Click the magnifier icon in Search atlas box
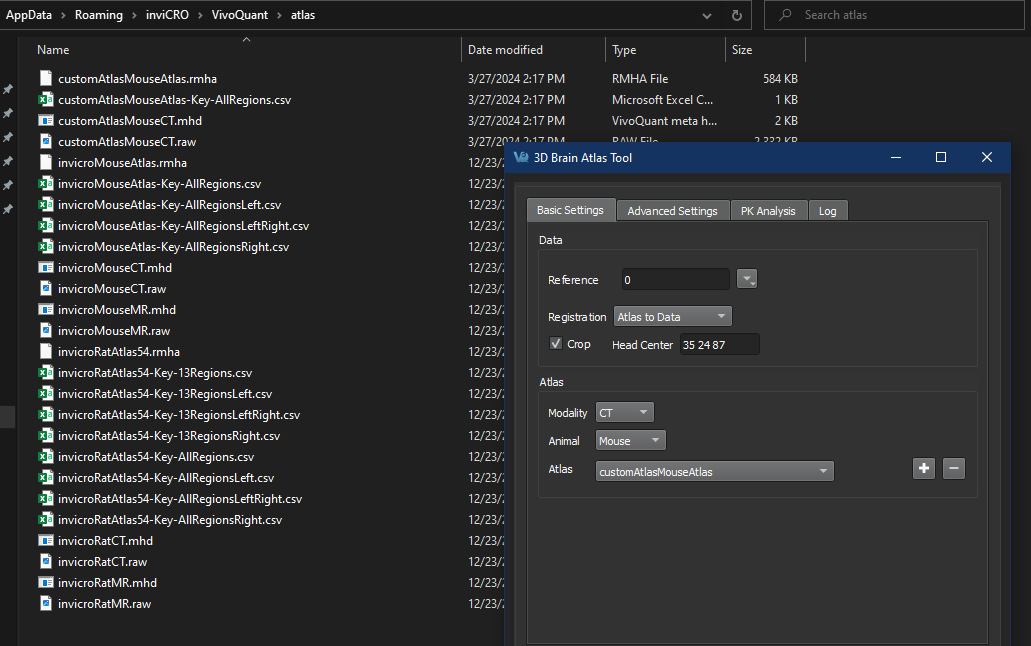1031x646 pixels. pyautogui.click(x=784, y=14)
